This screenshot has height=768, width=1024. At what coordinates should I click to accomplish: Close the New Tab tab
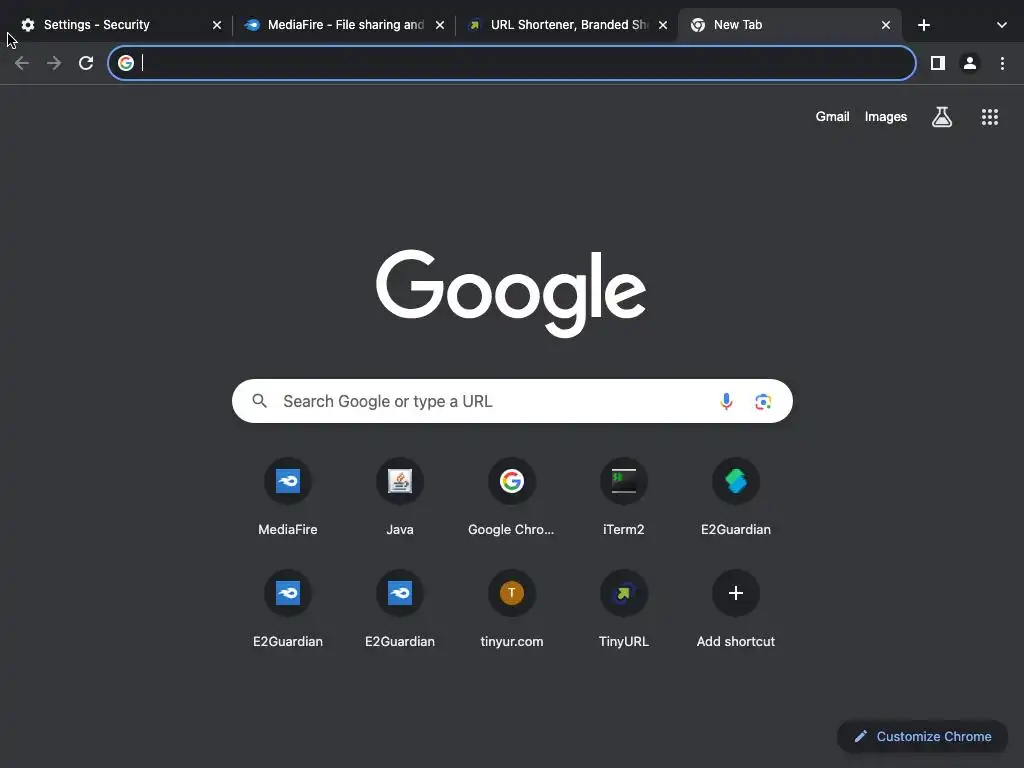(x=886, y=25)
